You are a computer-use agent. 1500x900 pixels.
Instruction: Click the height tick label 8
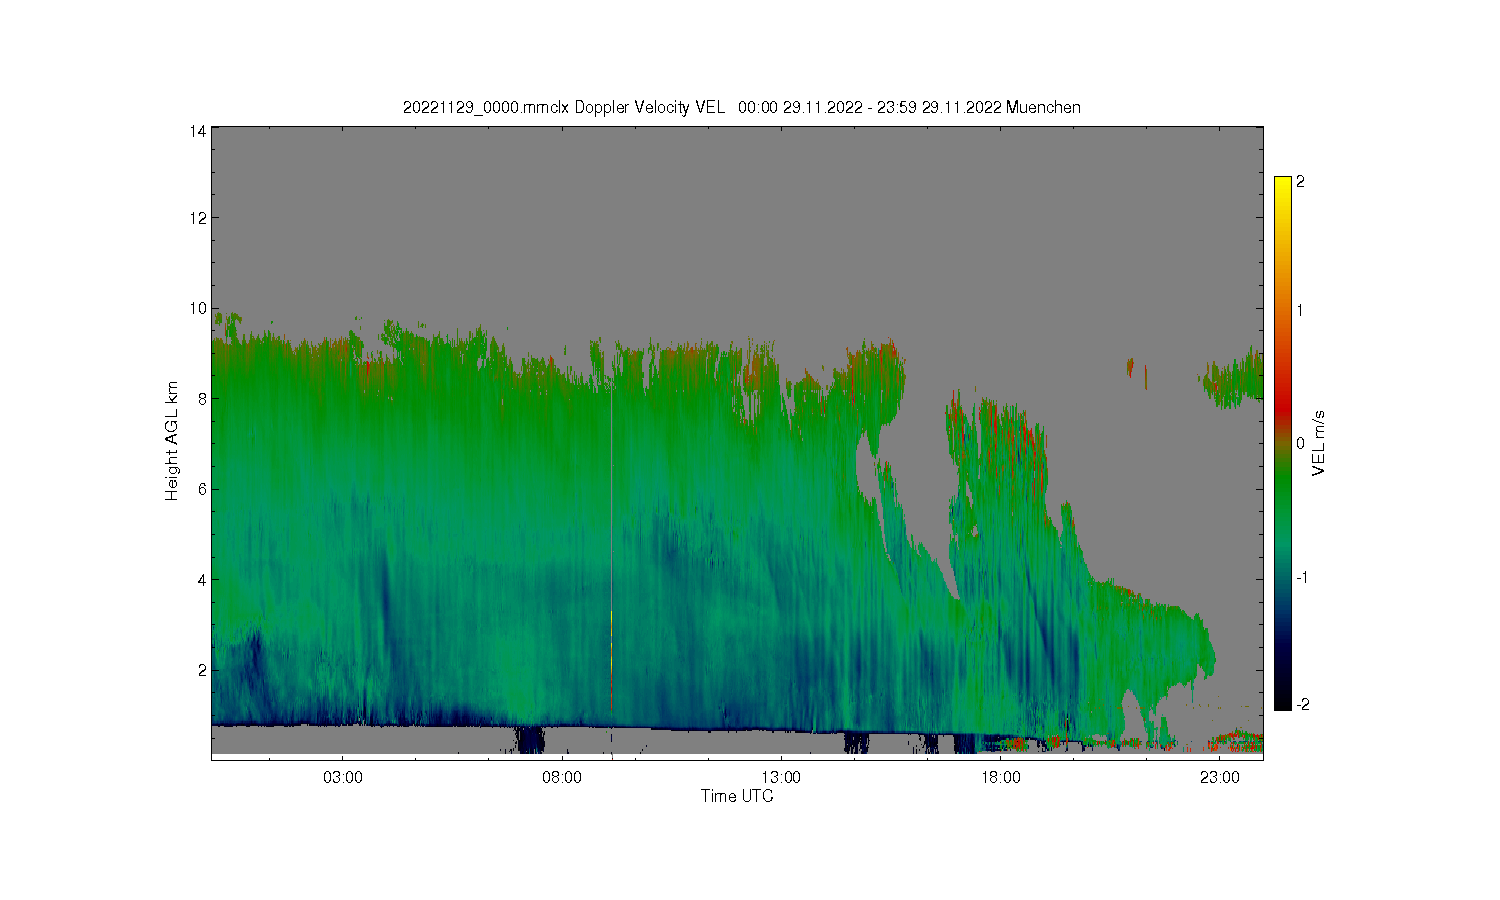[202, 398]
